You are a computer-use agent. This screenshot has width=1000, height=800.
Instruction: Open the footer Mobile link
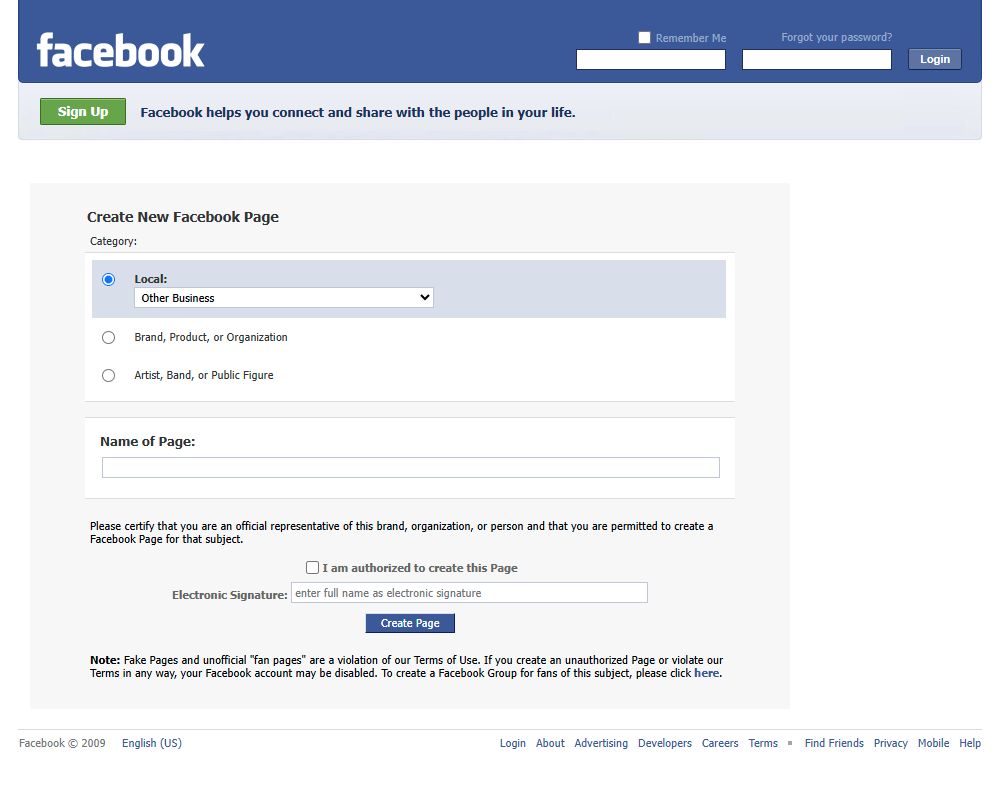(933, 743)
